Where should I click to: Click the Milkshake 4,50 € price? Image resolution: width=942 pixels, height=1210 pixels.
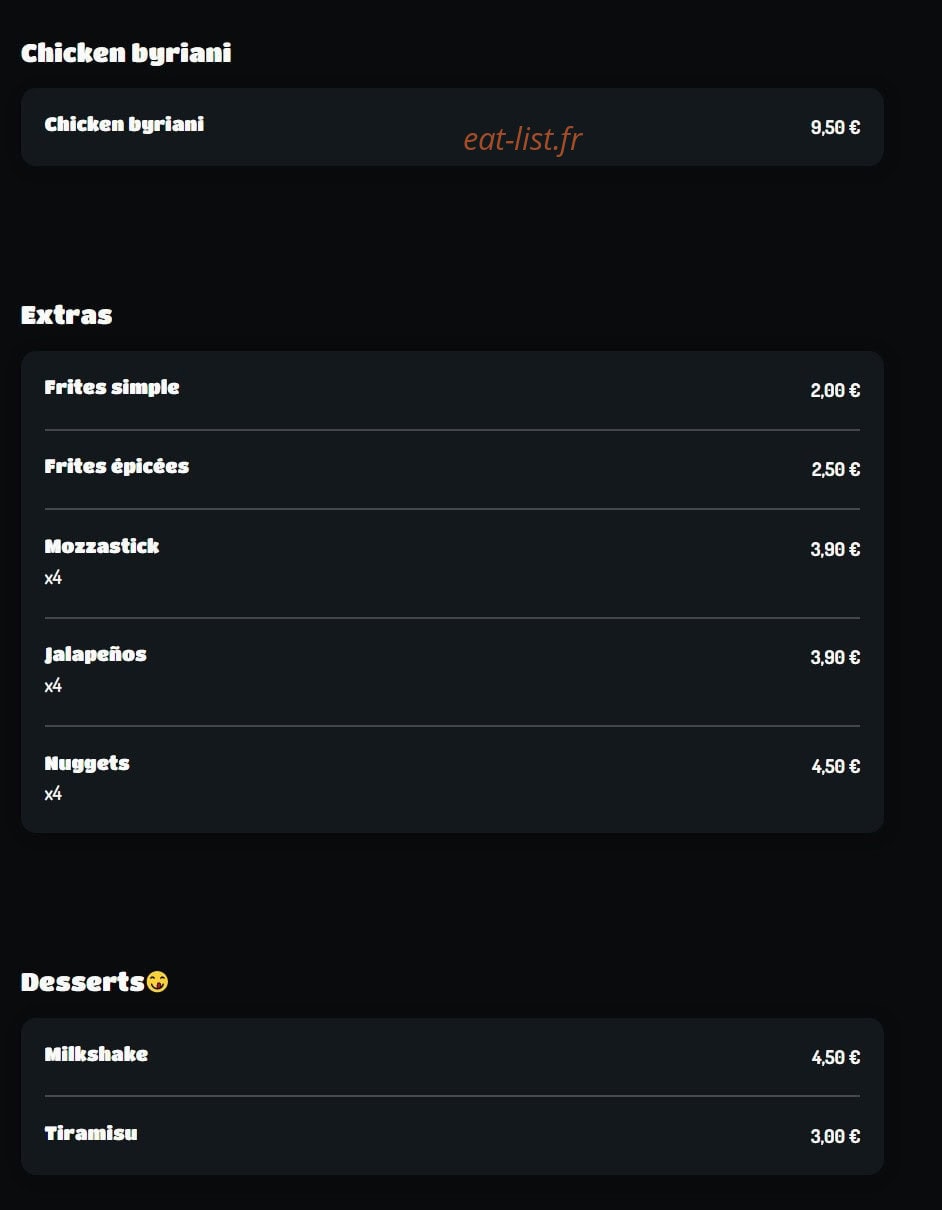coord(836,1058)
